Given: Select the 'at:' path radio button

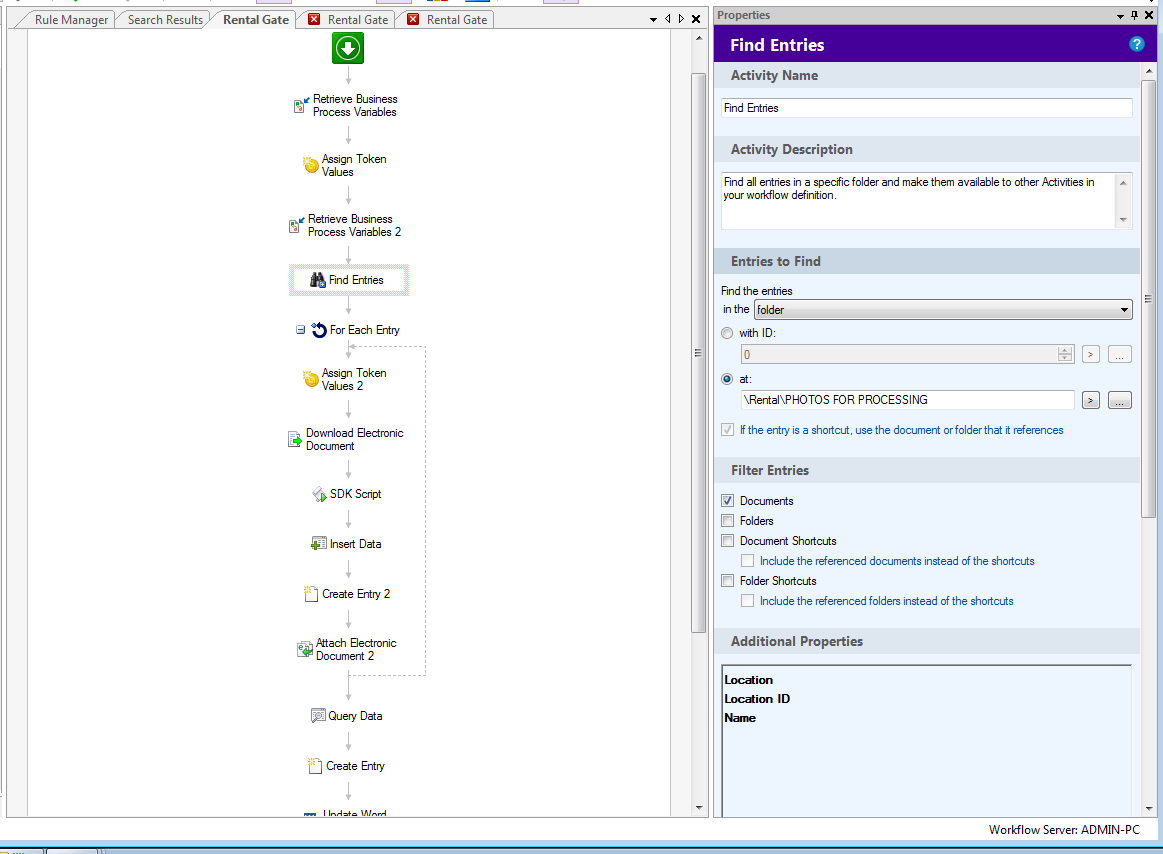Looking at the screenshot, I should pos(727,379).
